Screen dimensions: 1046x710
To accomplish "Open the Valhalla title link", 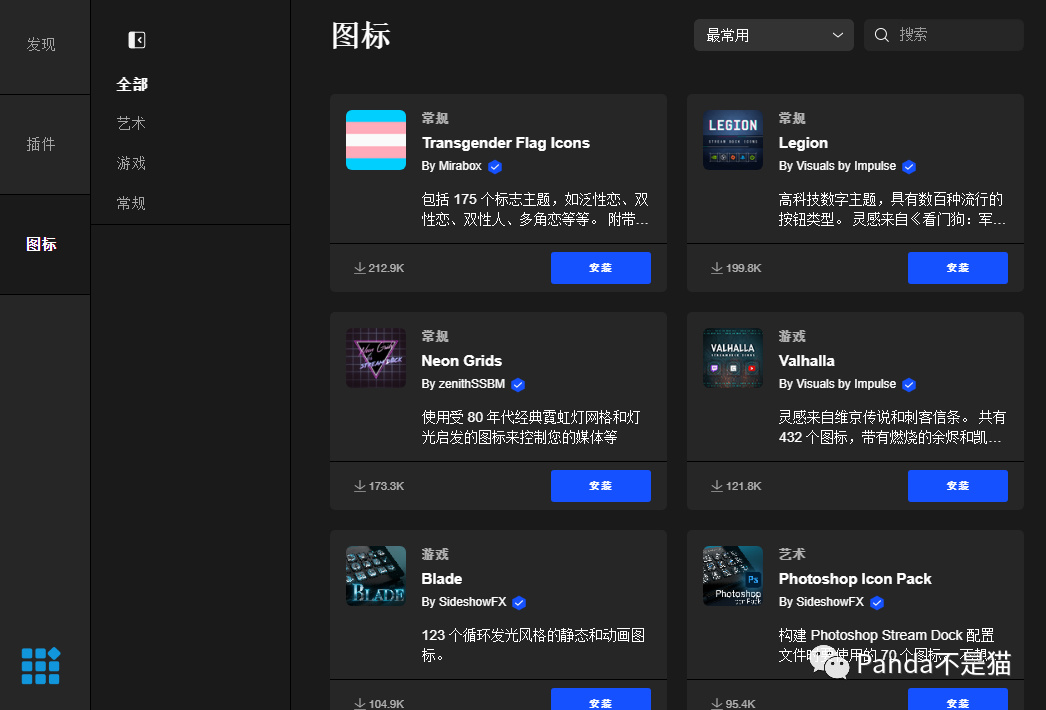I will point(807,361).
